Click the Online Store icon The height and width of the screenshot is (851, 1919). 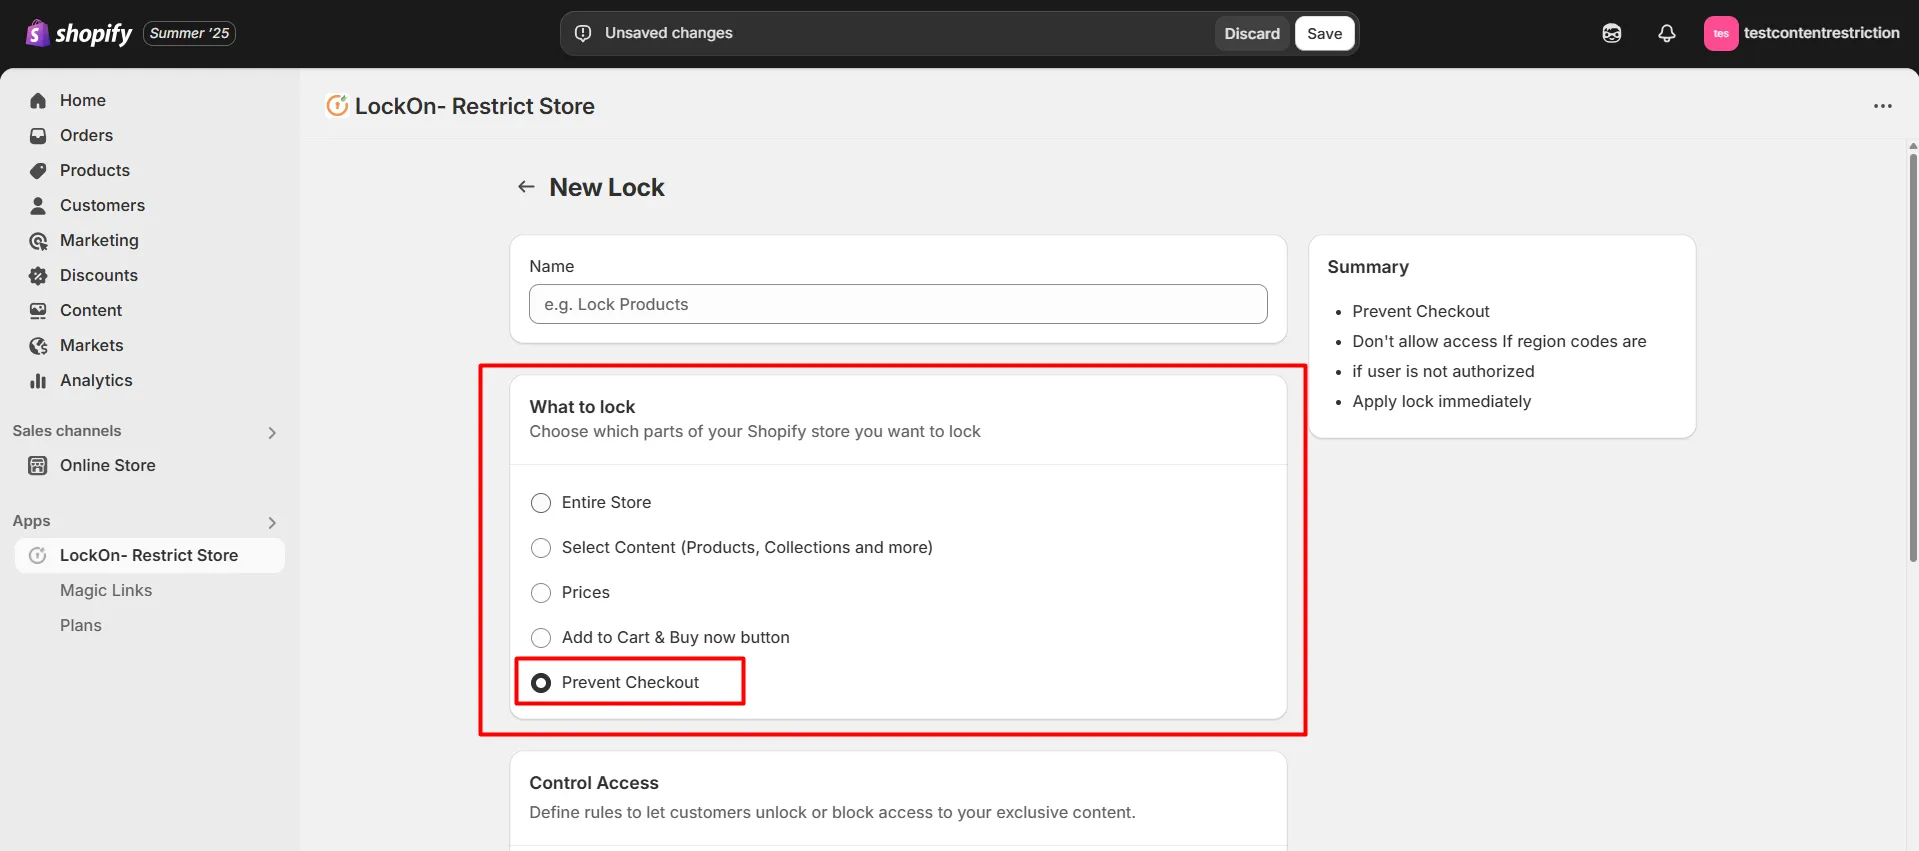click(x=38, y=465)
